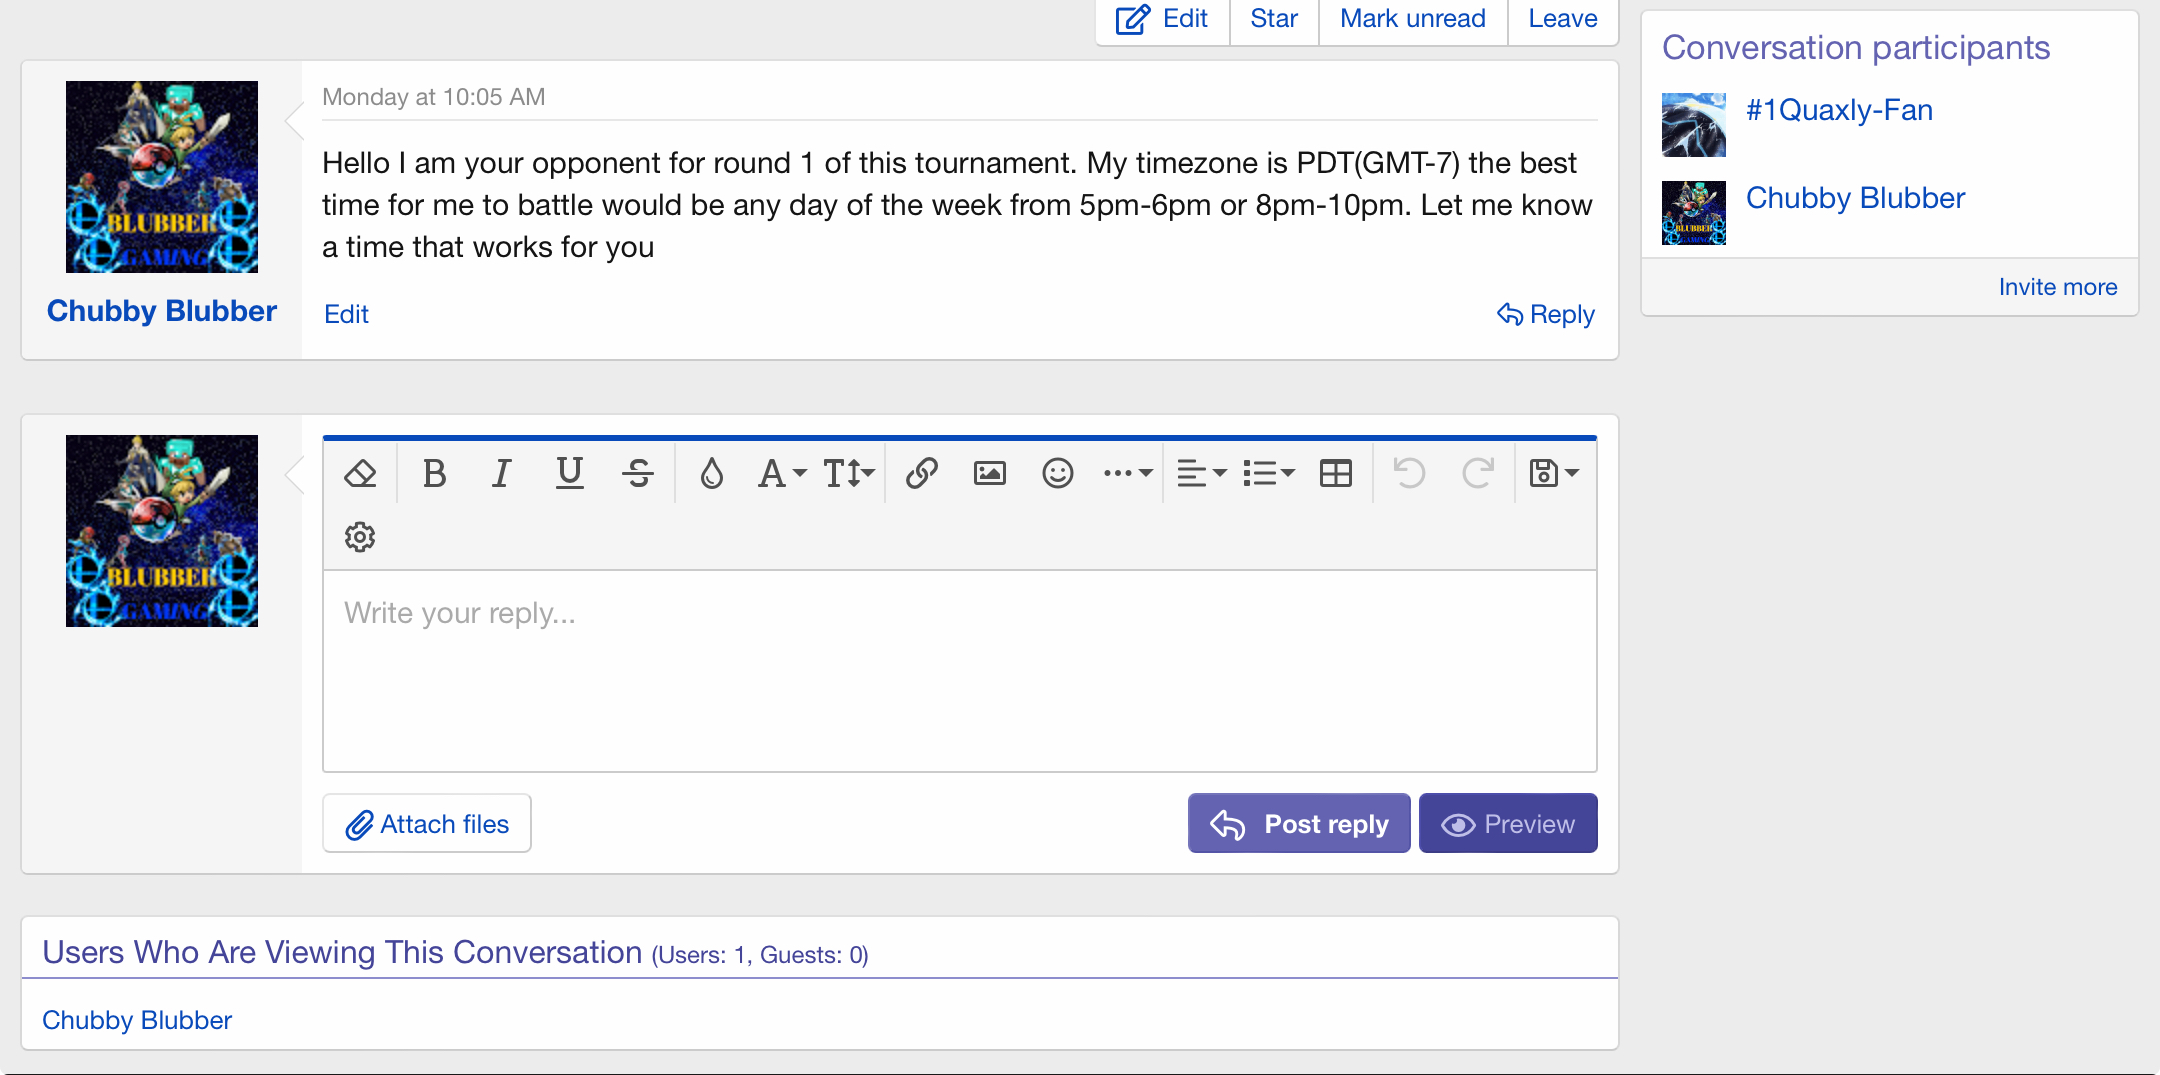Toggle Underline formatting button
The image size is (2160, 1075).
(569, 473)
